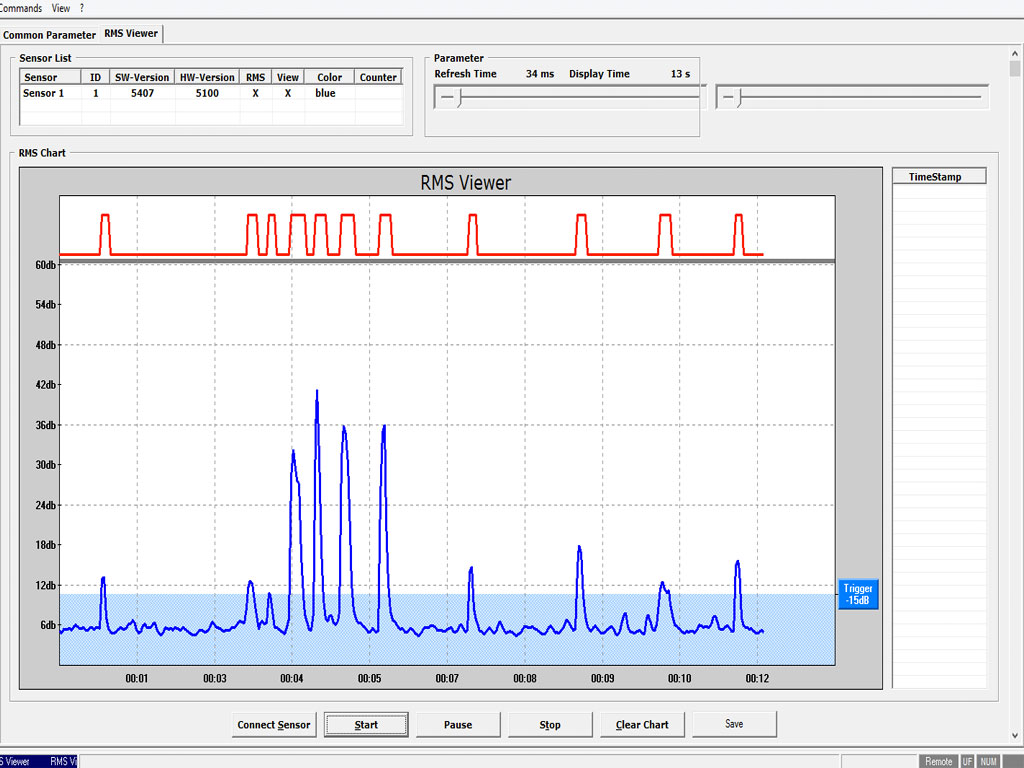This screenshot has height=768, width=1024.
Task: Toggle RMS X for Sensor 1
Action: coord(255,93)
